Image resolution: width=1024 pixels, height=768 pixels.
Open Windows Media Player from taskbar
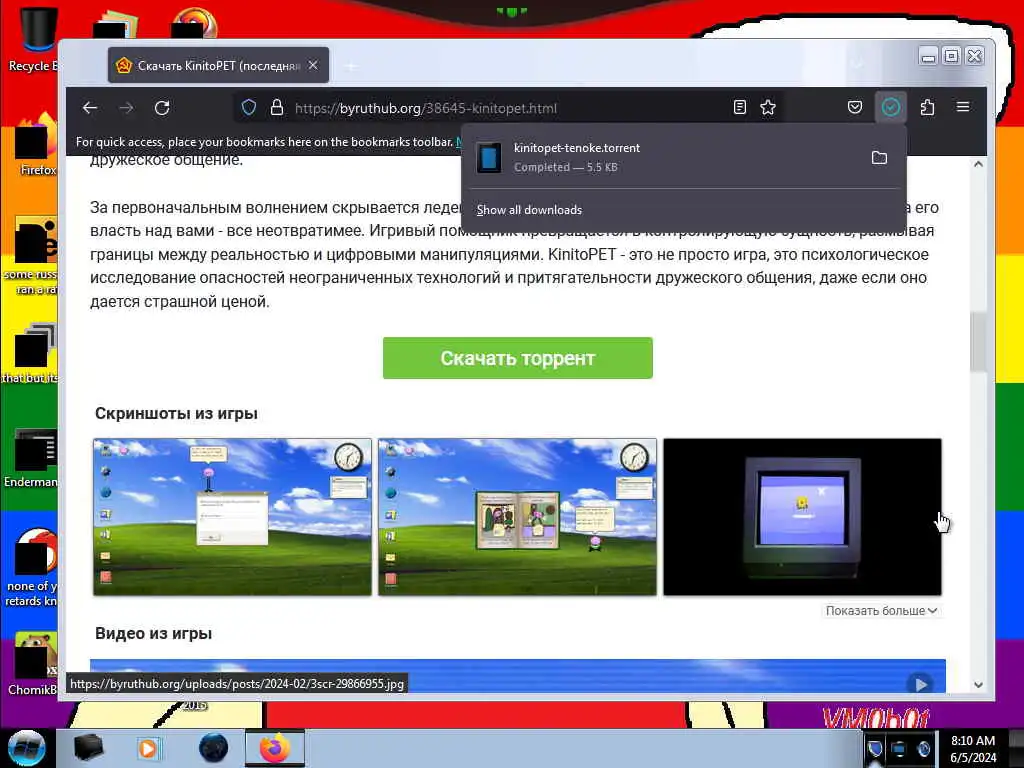149,748
